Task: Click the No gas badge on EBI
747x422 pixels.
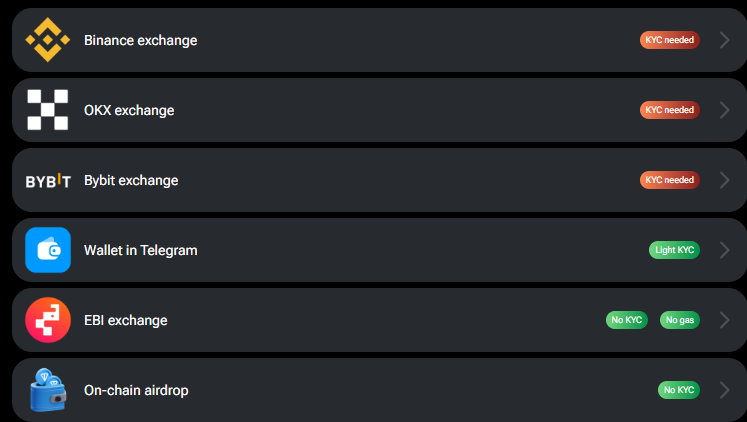Action: click(x=680, y=320)
